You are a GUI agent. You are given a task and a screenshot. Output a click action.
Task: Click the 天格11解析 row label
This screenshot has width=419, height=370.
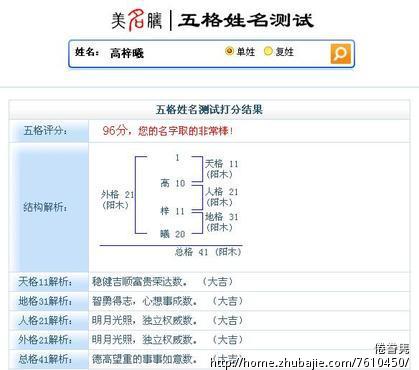[45, 282]
